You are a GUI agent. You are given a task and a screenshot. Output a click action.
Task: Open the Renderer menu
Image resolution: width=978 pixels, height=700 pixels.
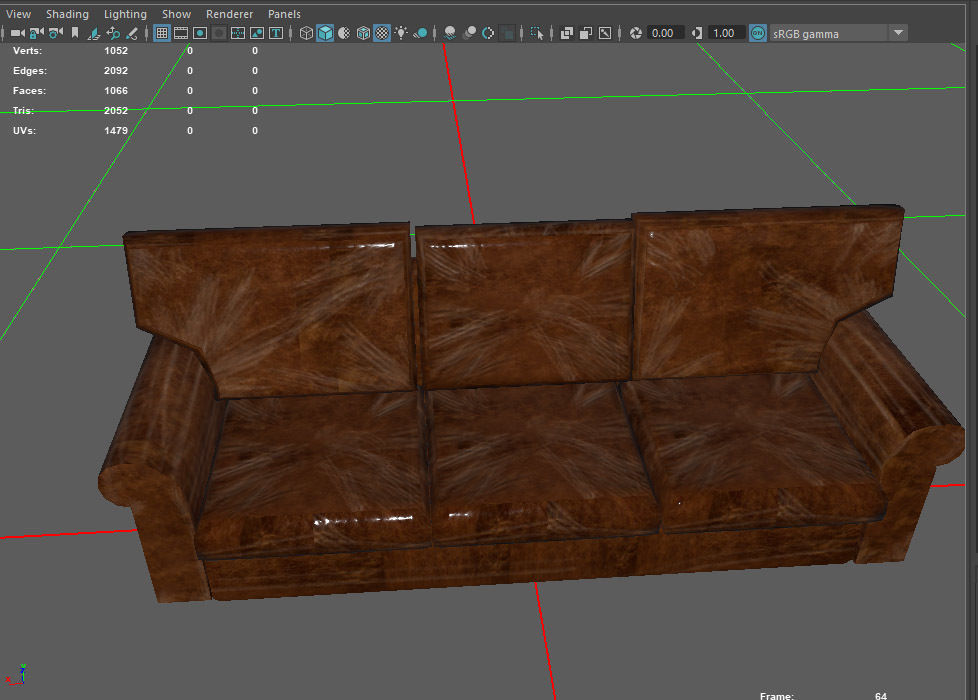(230, 14)
